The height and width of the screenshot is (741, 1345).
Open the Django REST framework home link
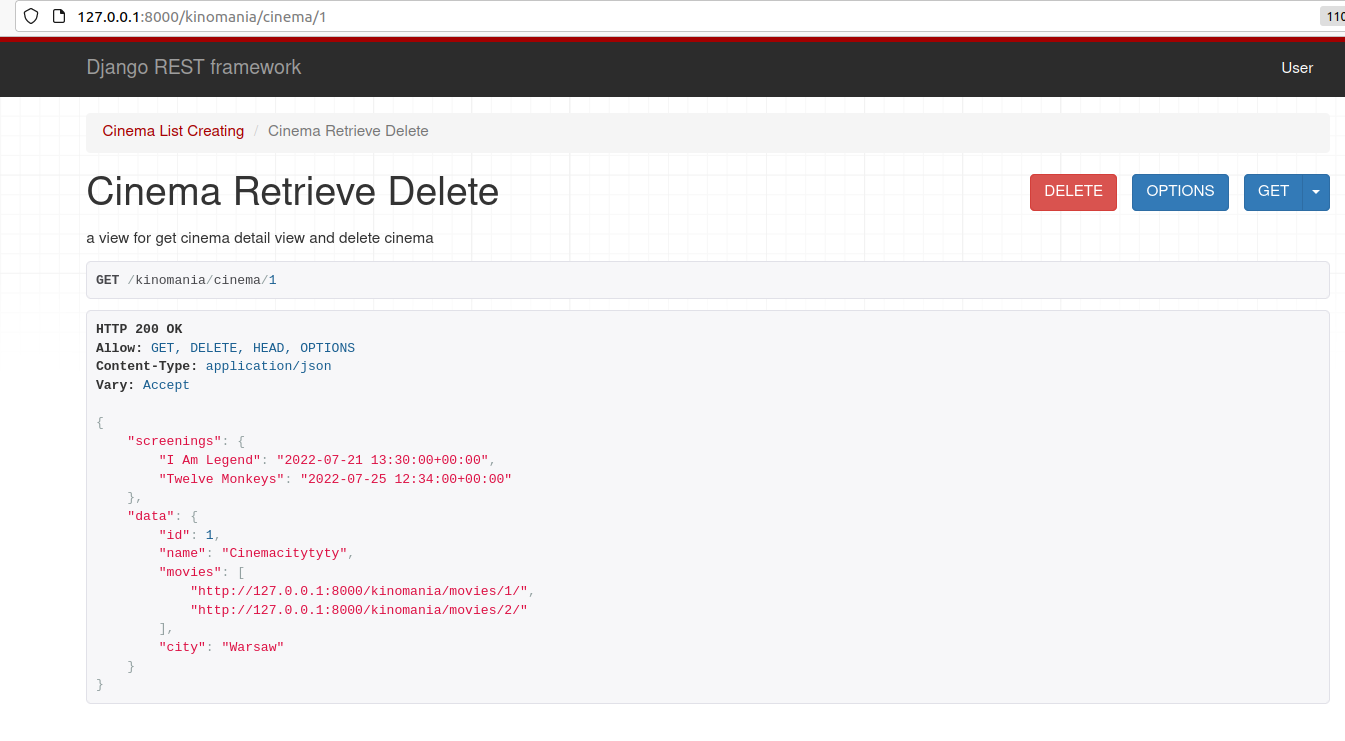[x=193, y=67]
